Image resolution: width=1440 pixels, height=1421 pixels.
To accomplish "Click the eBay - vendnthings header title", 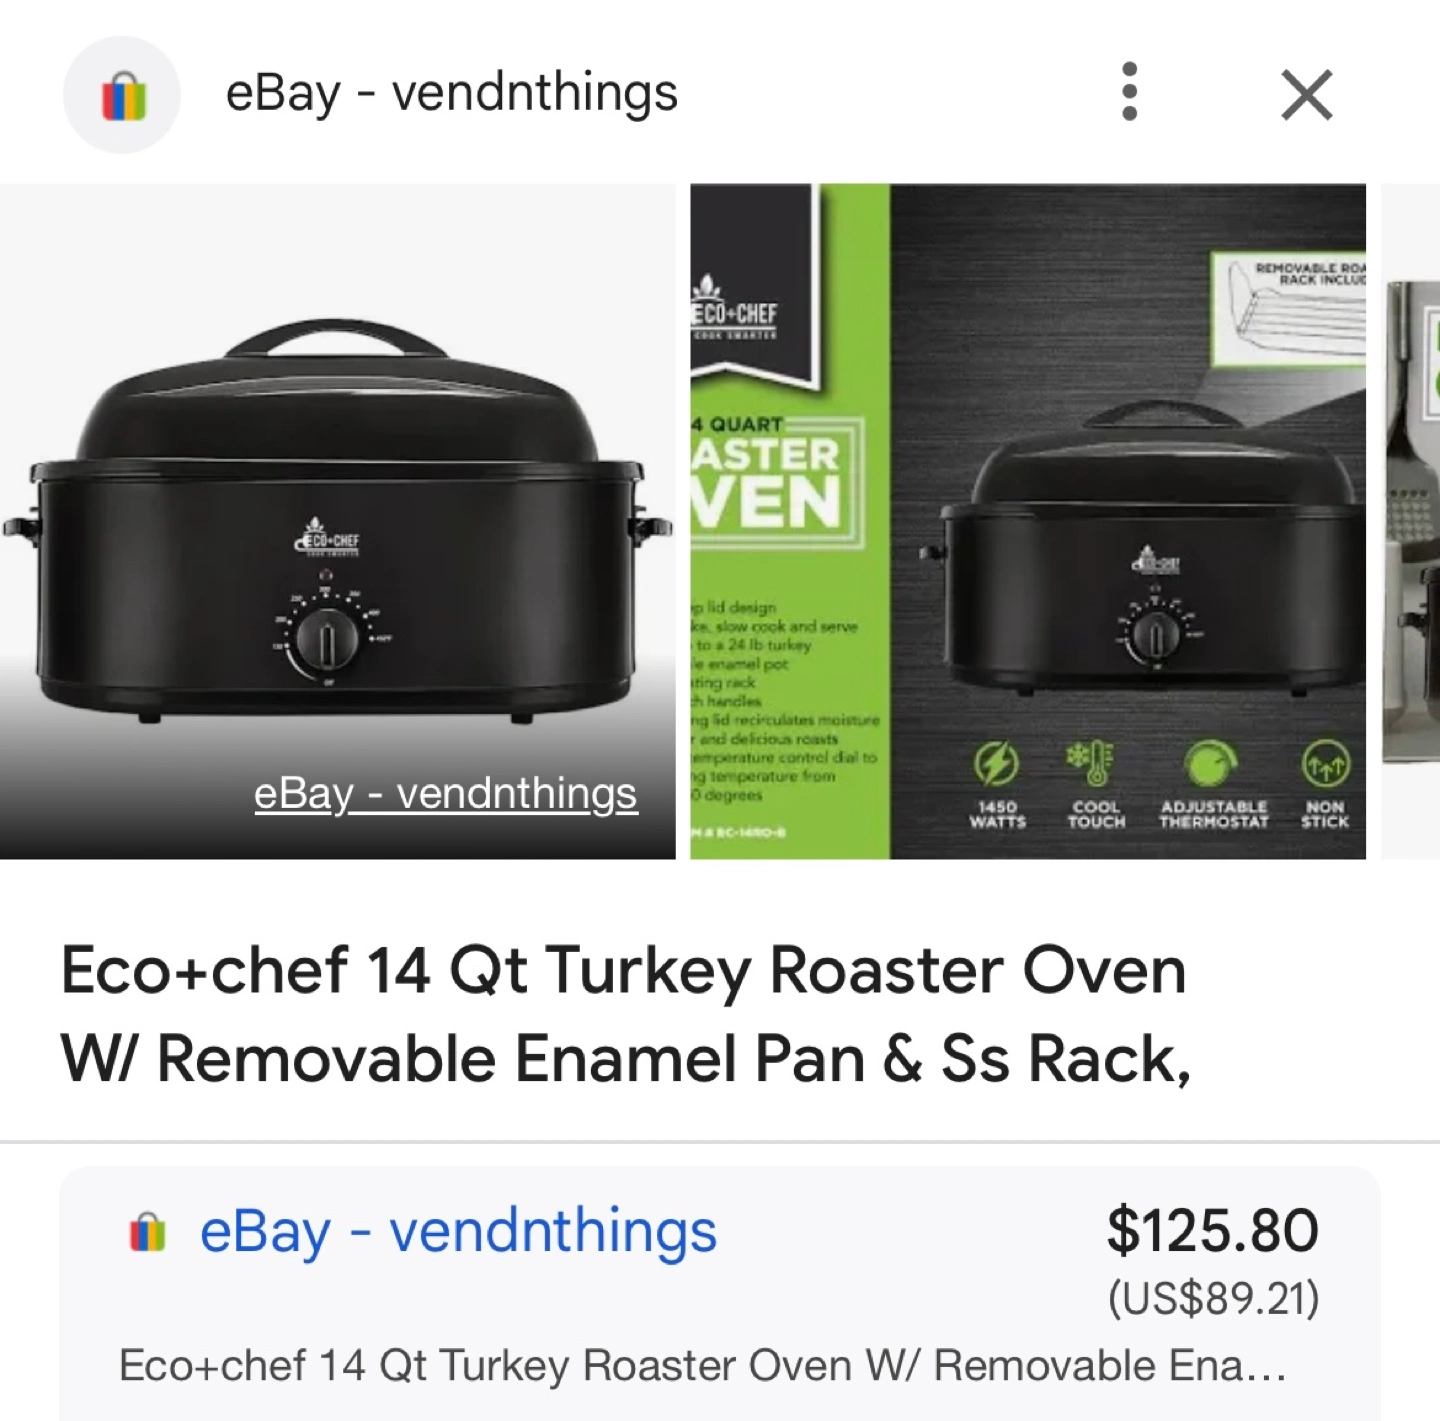I will 452,93.
